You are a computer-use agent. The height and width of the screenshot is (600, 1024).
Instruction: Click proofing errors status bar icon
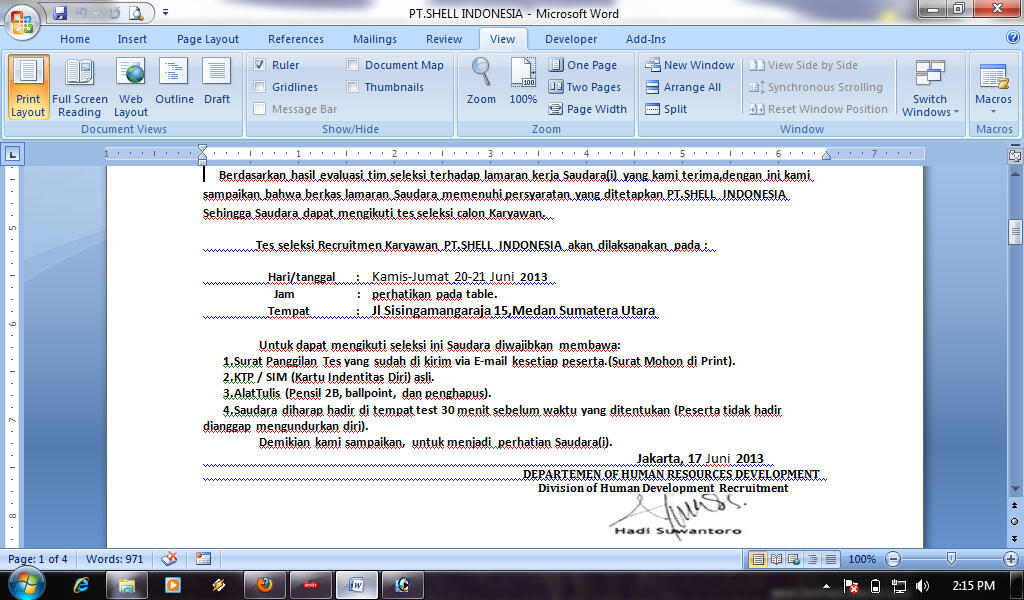[x=169, y=559]
